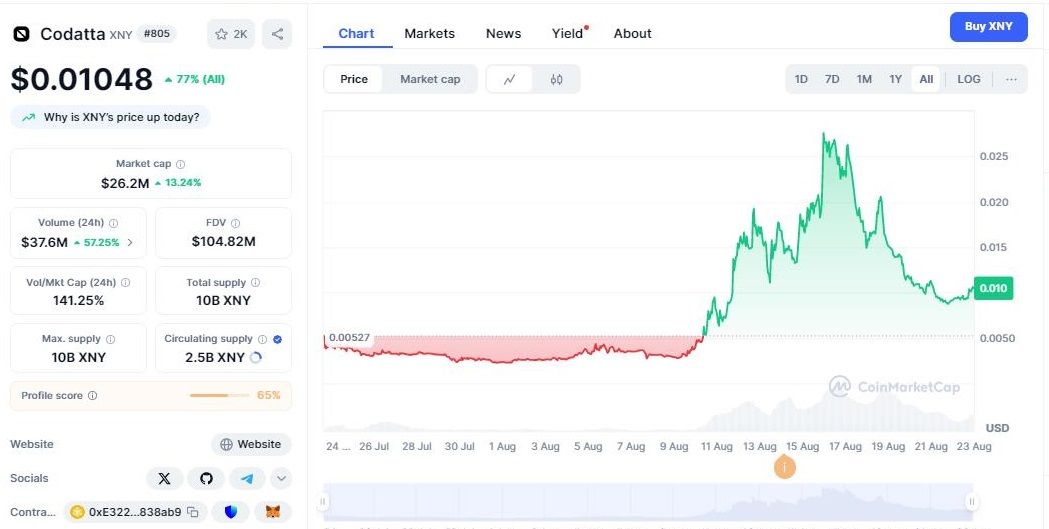Screen dimensions: 1049x529
Task: Click Profile score info icon
Action: (92, 396)
